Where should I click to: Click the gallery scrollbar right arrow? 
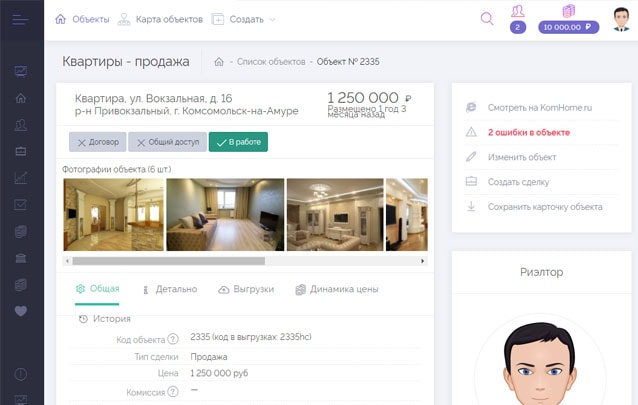422,261
